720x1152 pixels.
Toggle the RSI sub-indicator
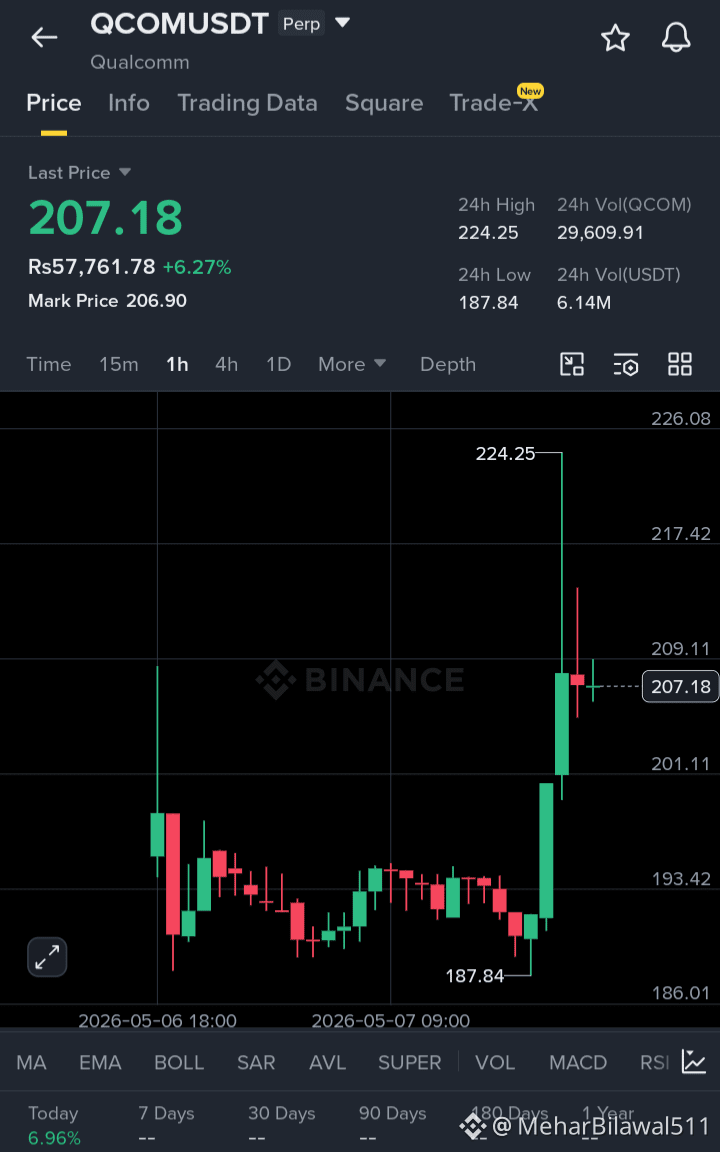pos(654,1062)
